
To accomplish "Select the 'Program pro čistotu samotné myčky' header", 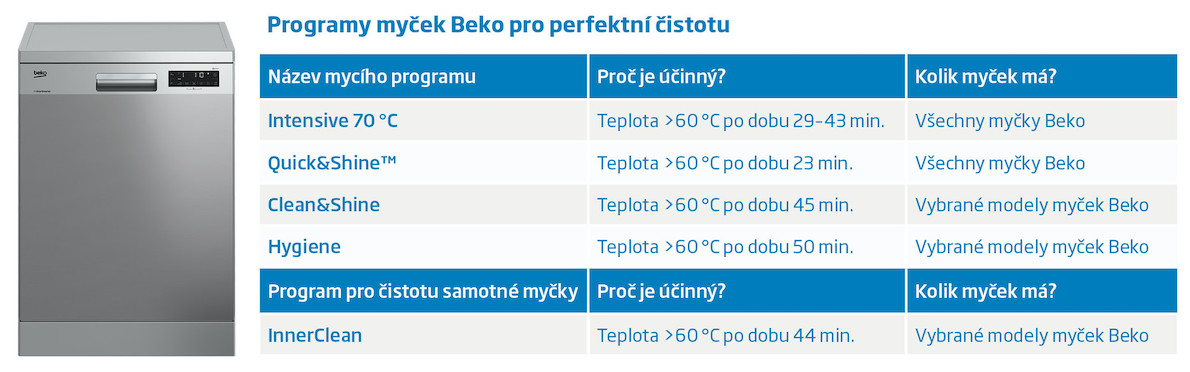I will (x=423, y=291).
